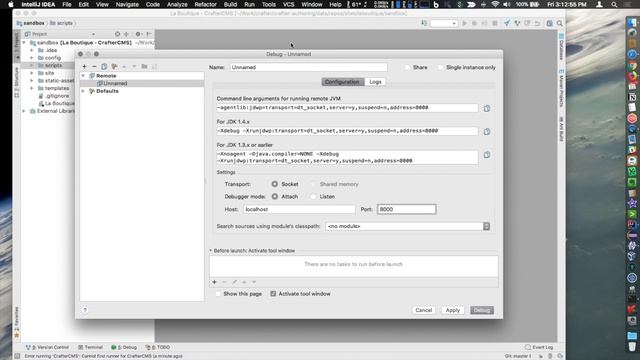This screenshot has width=640, height=360.
Task: Open the Navigate menu
Action: 127,4
